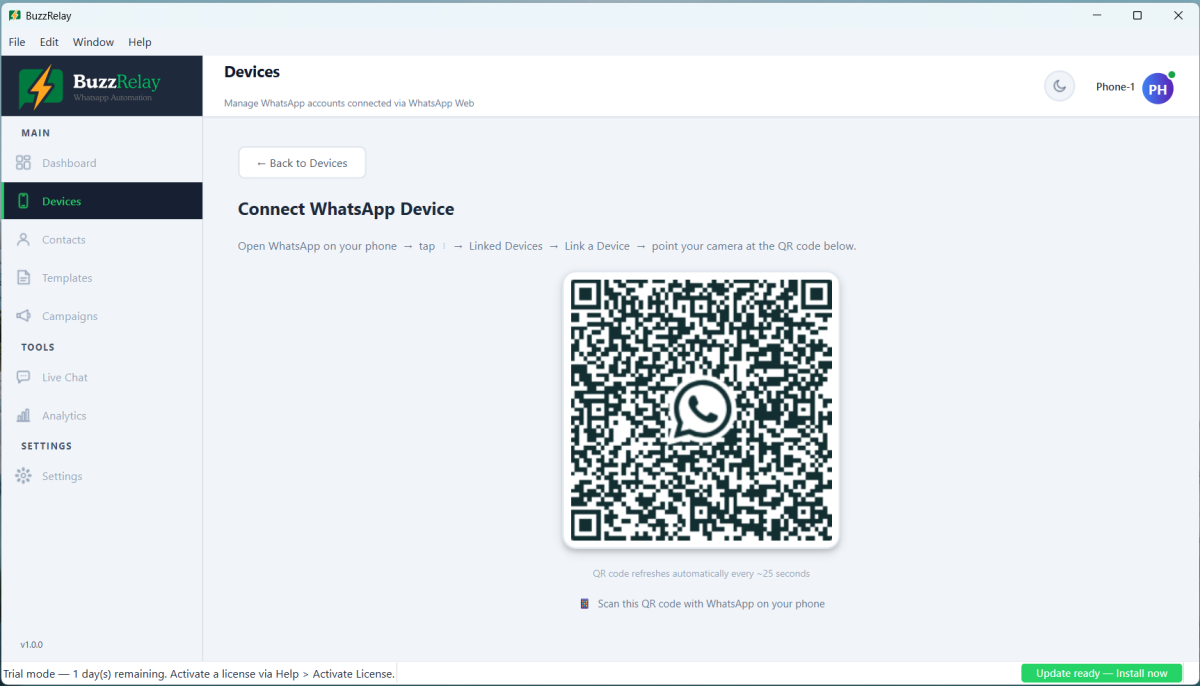
Task: Open the Window menu
Action: pyautogui.click(x=93, y=42)
